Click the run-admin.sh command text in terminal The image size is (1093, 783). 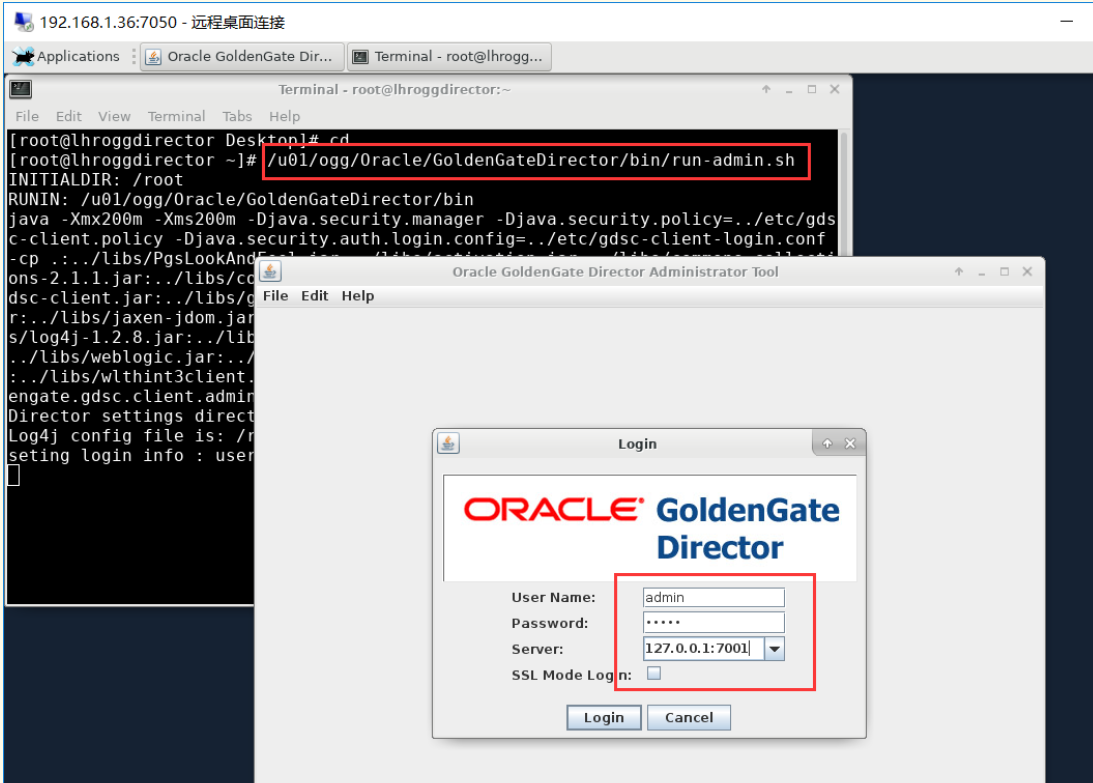coord(531,160)
